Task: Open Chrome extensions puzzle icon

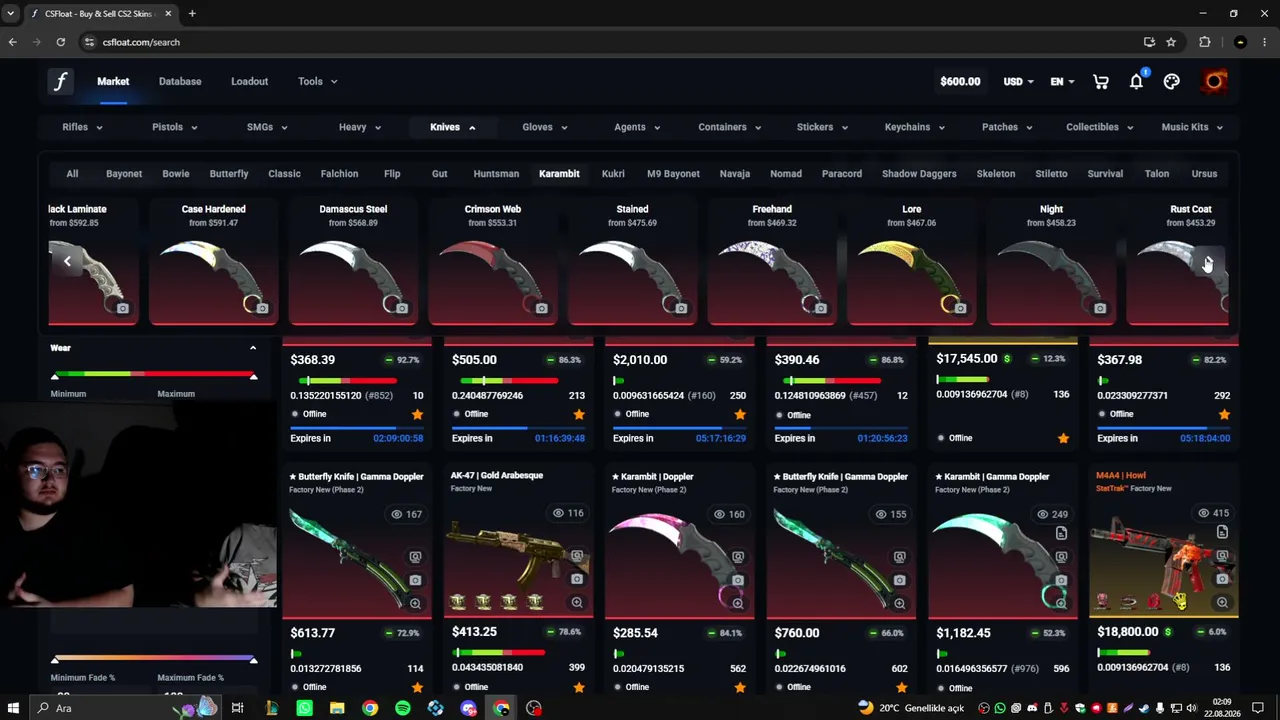Action: [1205, 42]
